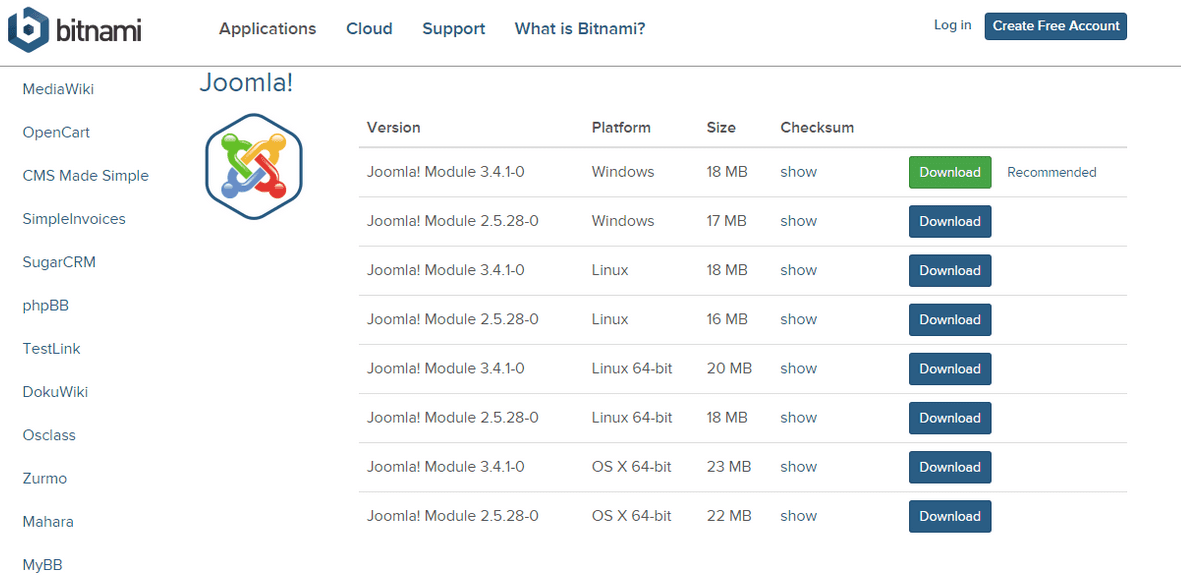Click the Create Free Account button
1181x585 pixels.
click(x=1056, y=26)
